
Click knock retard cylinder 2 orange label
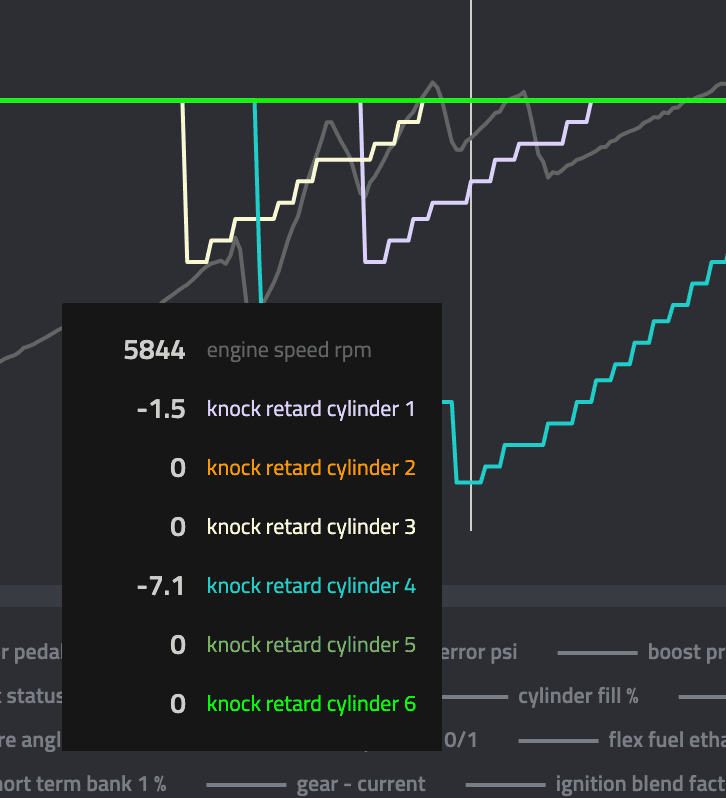(311, 468)
